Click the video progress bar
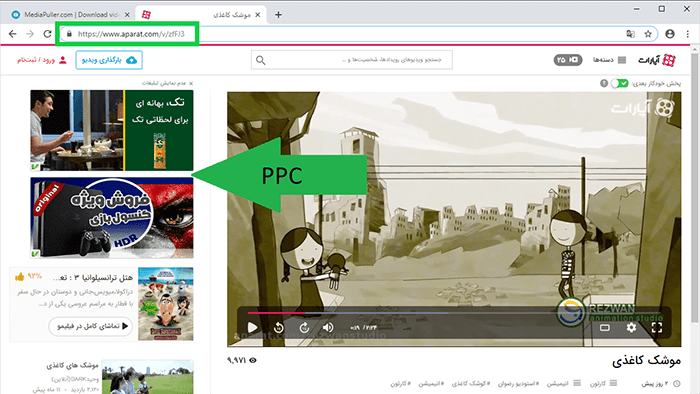The width and height of the screenshot is (700, 394). (453, 313)
